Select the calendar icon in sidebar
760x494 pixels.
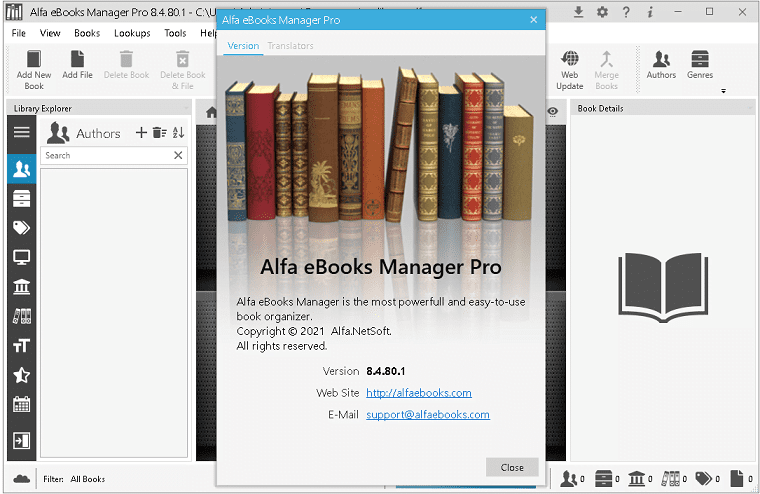tap(21, 404)
